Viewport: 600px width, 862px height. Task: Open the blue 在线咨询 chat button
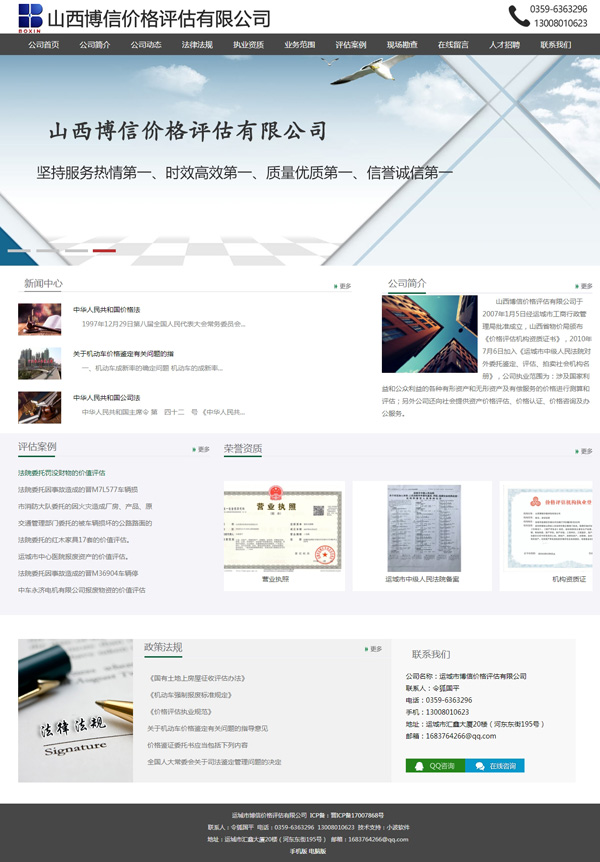(494, 766)
